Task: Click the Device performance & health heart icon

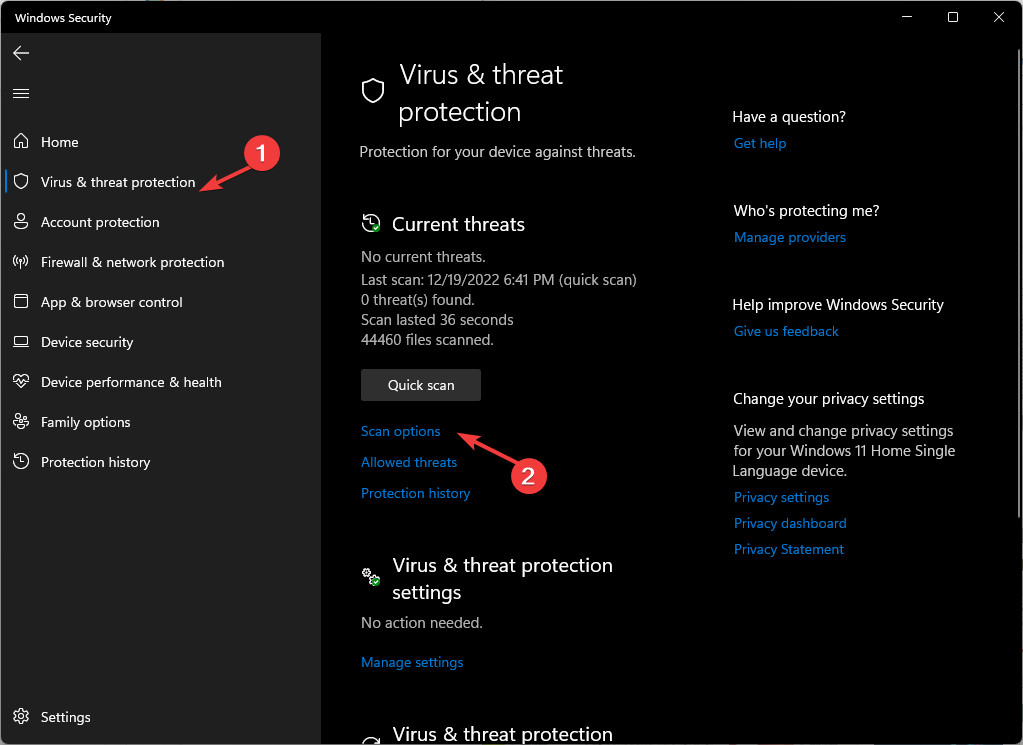Action: tap(20, 381)
